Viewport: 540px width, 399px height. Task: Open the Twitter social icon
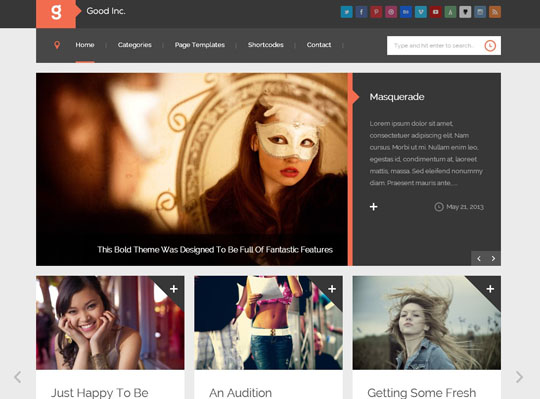346,12
